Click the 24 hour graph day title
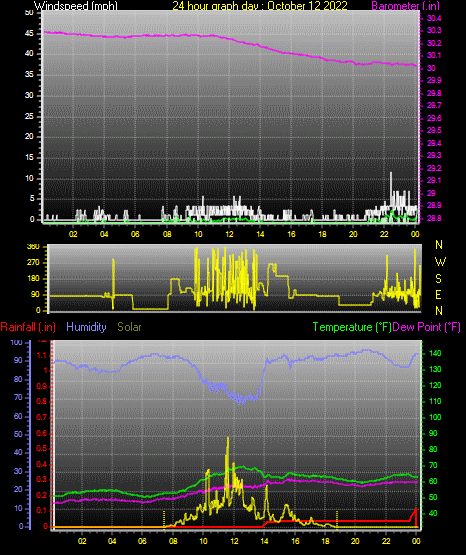The width and height of the screenshot is (466, 555). tap(260, 5)
